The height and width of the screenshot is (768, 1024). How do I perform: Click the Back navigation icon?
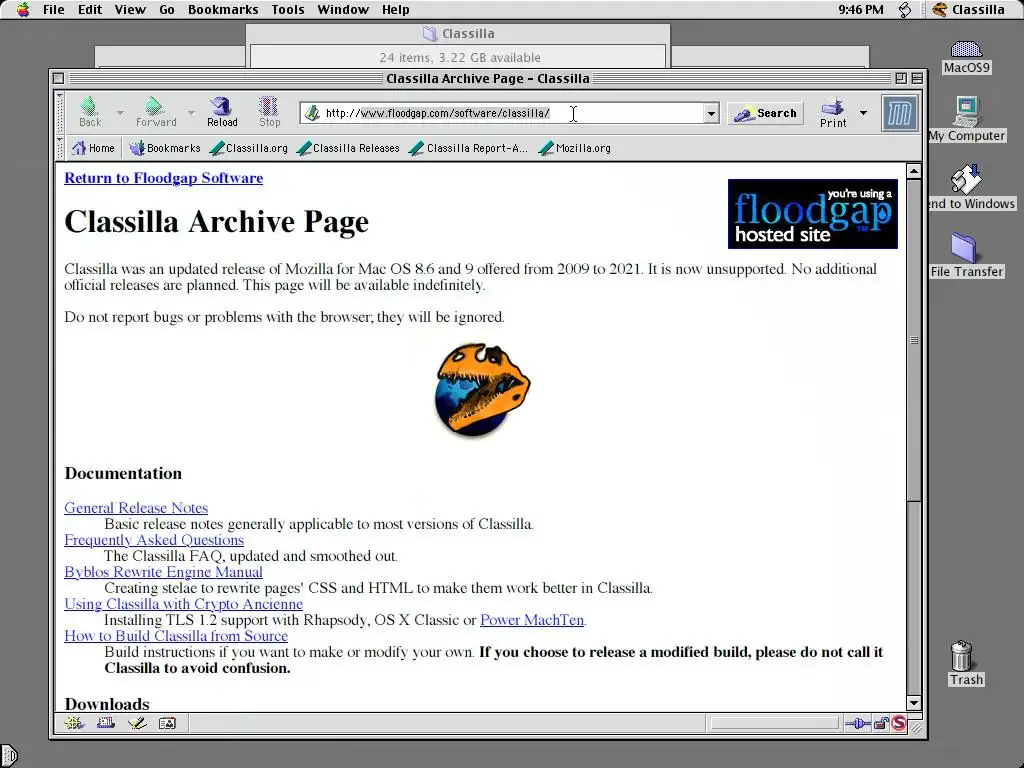89,112
